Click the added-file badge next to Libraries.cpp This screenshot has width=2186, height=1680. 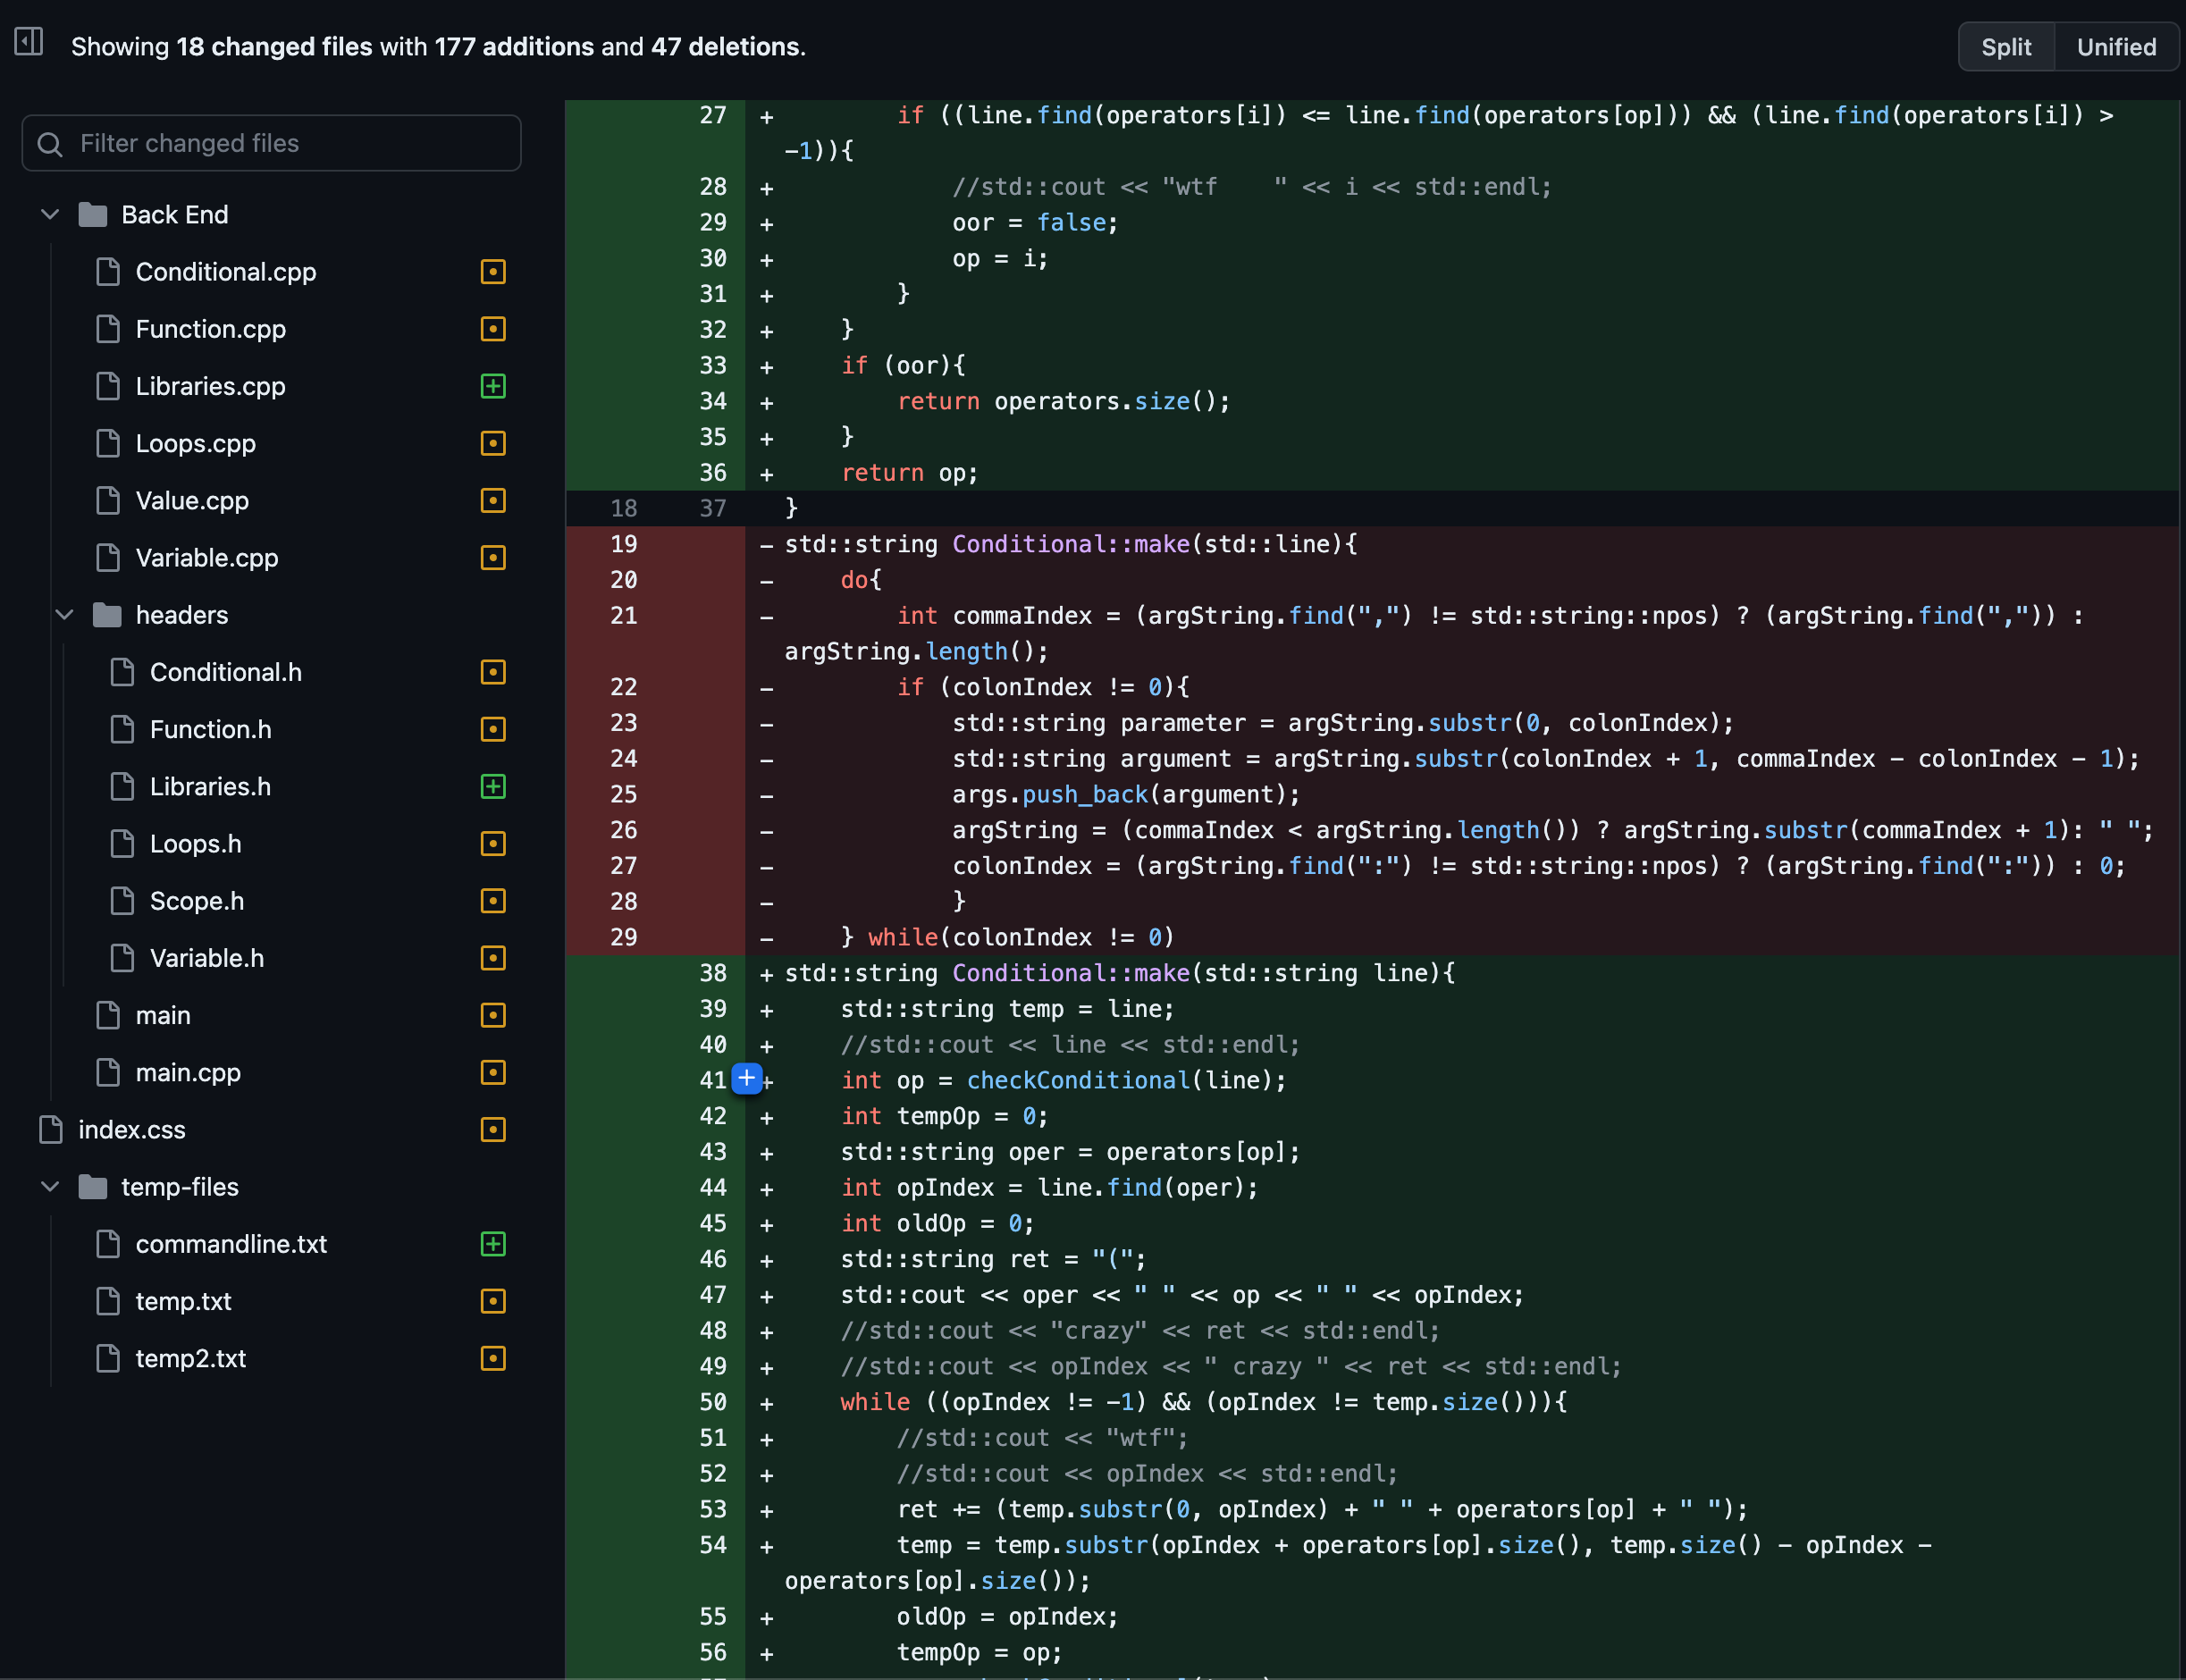pyautogui.click(x=493, y=386)
